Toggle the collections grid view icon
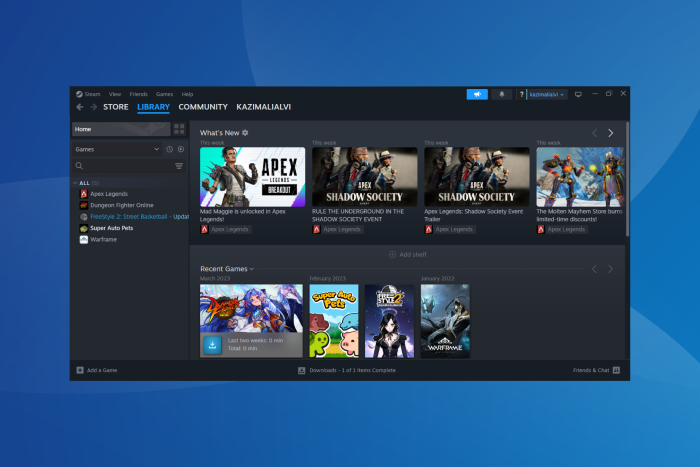 pyautogui.click(x=179, y=129)
